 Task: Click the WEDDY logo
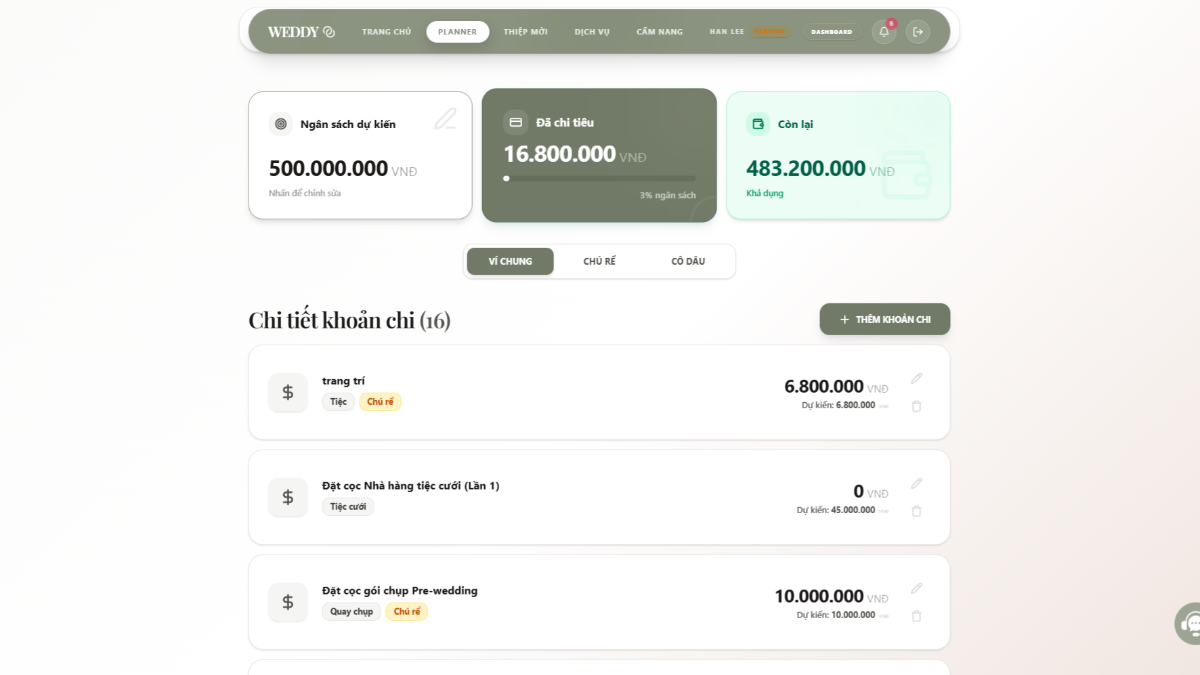point(301,32)
